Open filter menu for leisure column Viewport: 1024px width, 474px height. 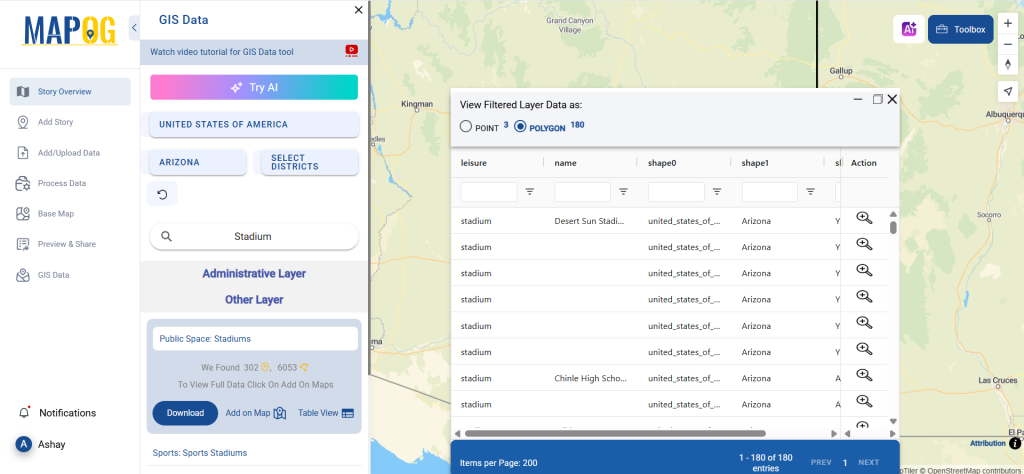[530, 191]
